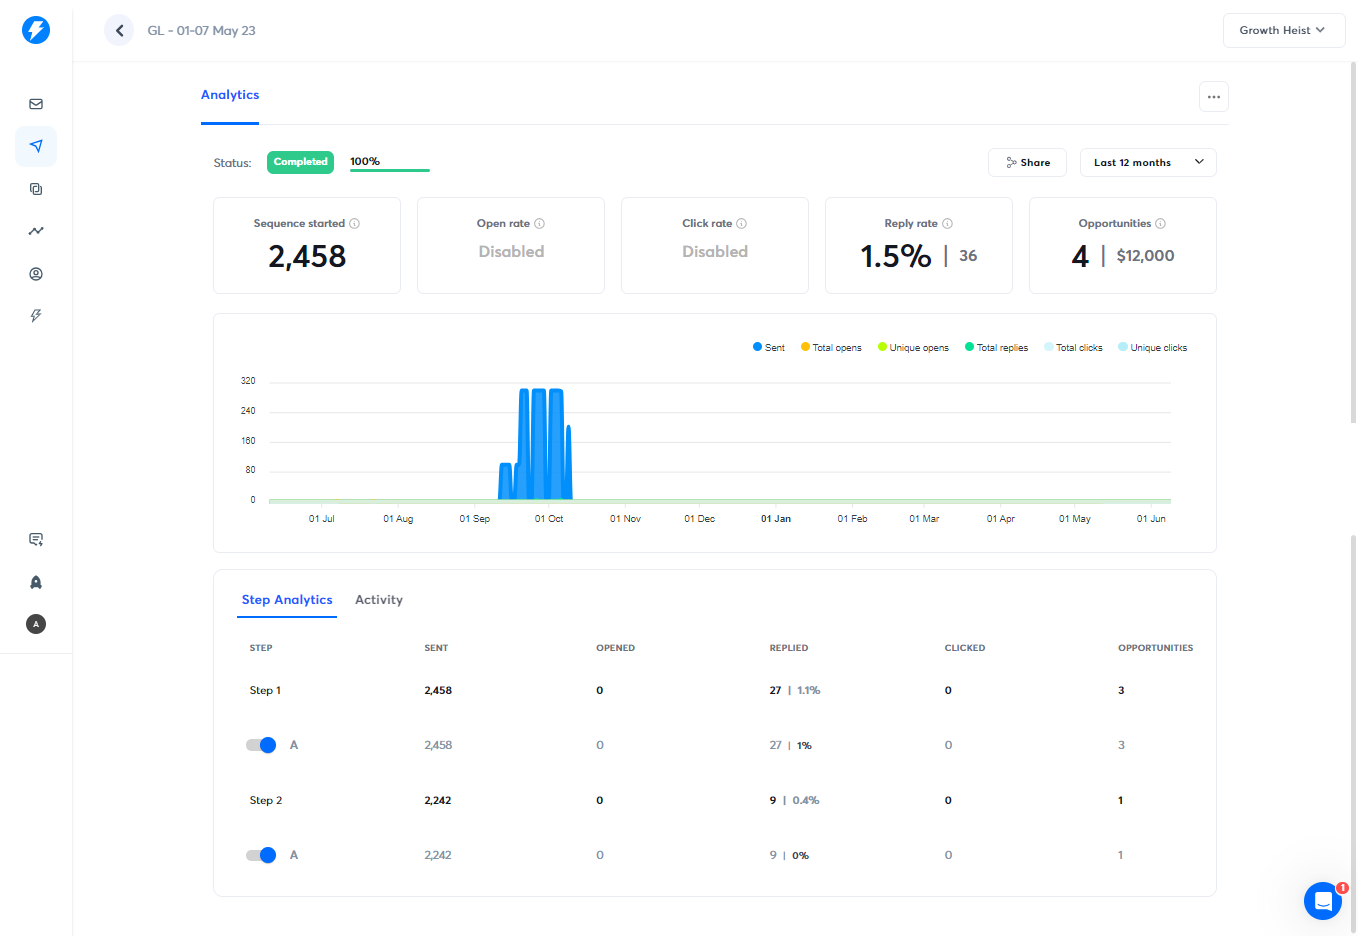Open the Analytics trend line sidebar icon

coord(36,231)
